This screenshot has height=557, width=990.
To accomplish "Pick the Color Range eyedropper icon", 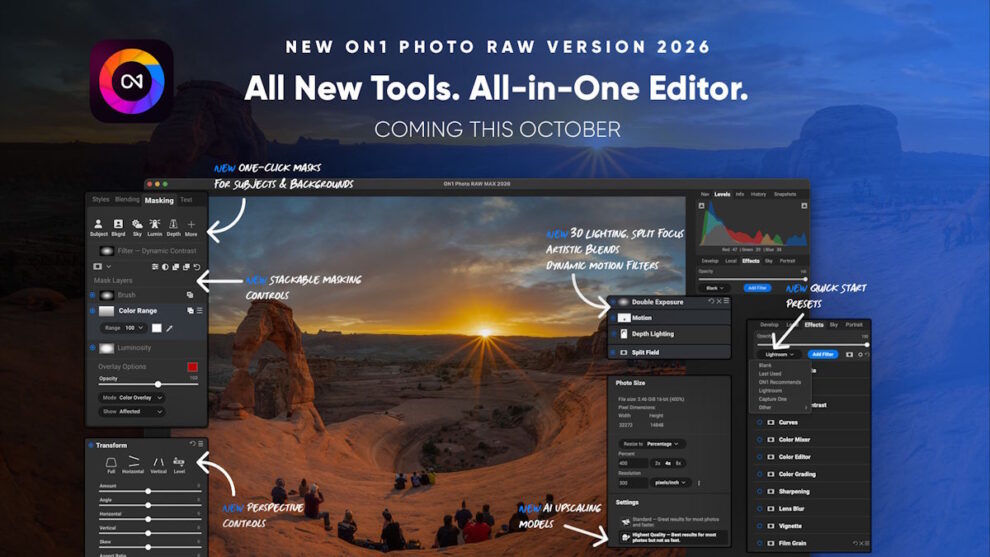I will tap(170, 328).
